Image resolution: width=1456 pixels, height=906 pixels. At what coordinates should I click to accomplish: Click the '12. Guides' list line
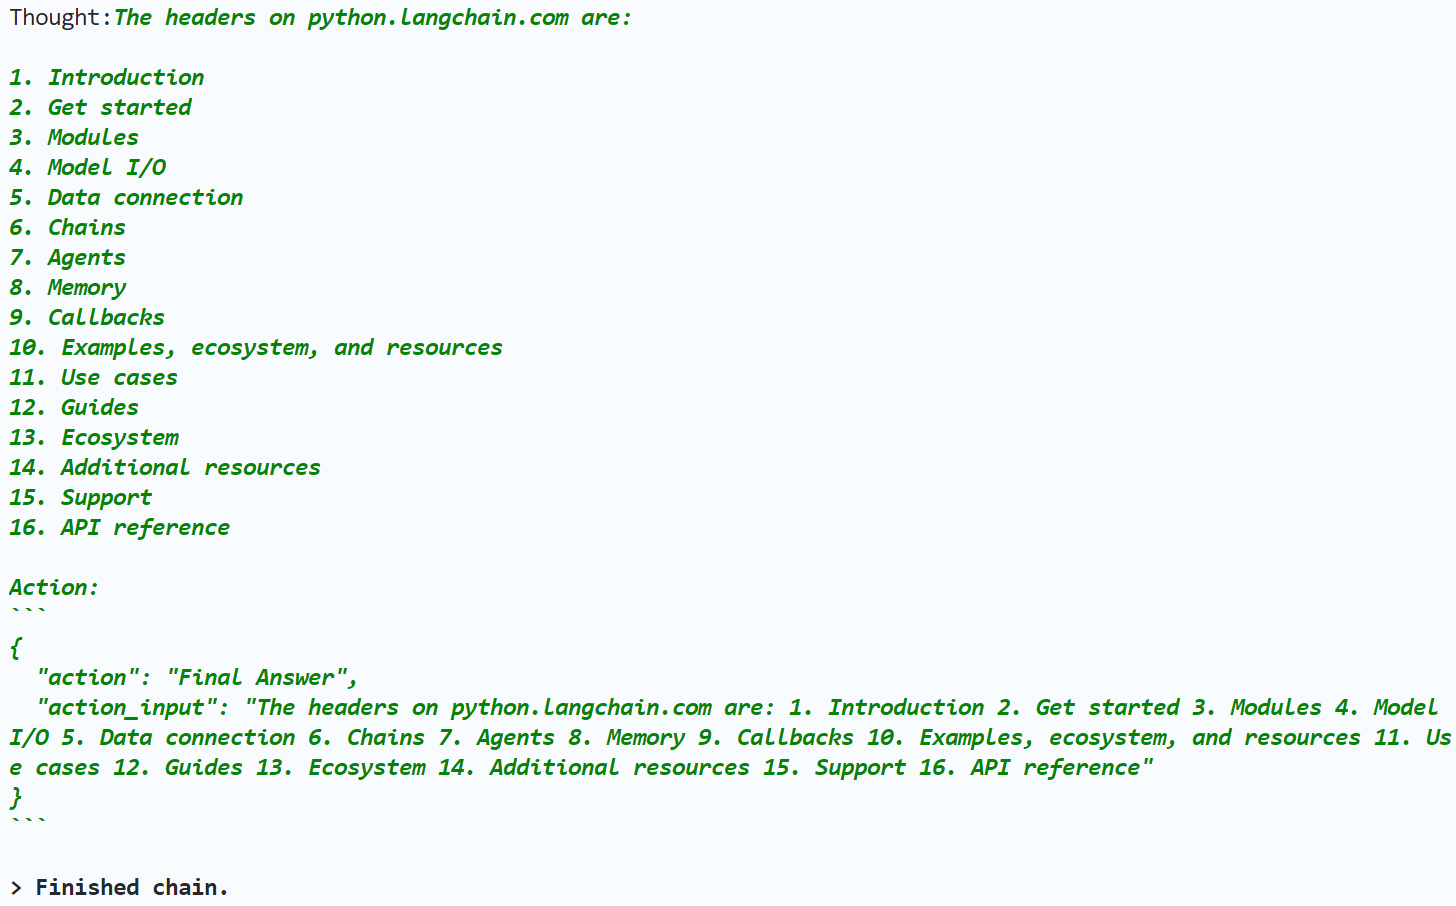pos(74,408)
